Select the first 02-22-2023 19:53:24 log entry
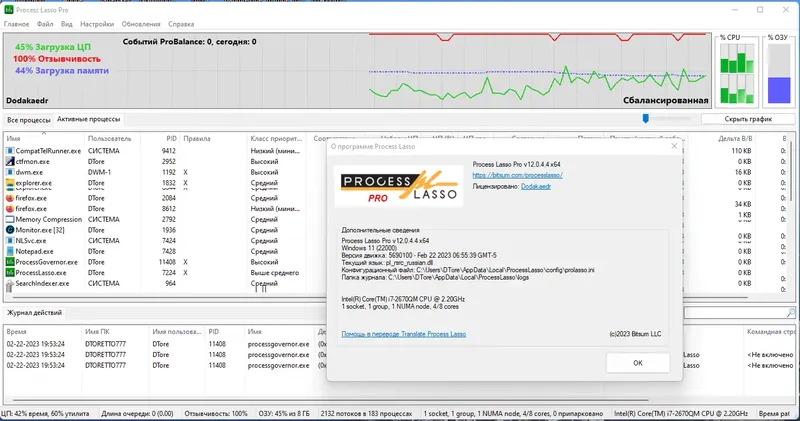Image resolution: width=800 pixels, height=421 pixels. tap(36, 344)
